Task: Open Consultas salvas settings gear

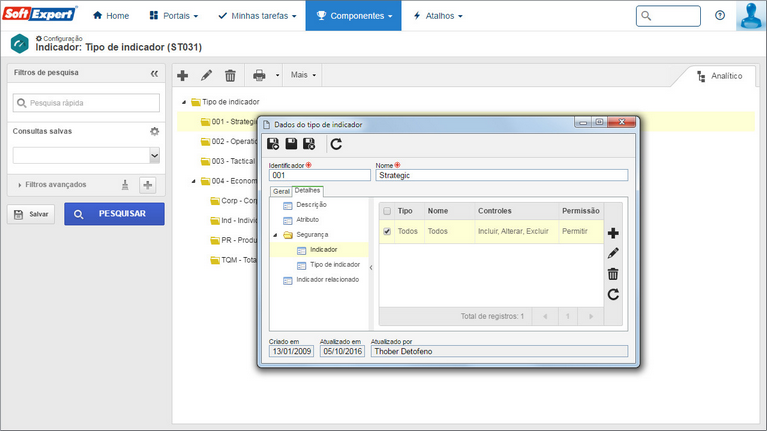Action: [x=155, y=131]
